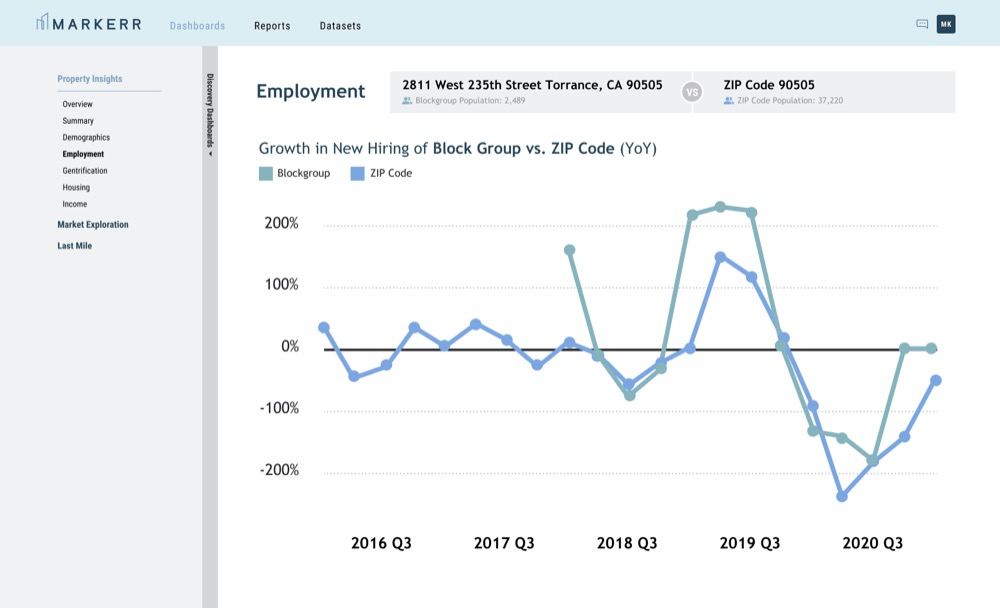1000x608 pixels.
Task: Open the MK user avatar menu
Action: coord(946,24)
